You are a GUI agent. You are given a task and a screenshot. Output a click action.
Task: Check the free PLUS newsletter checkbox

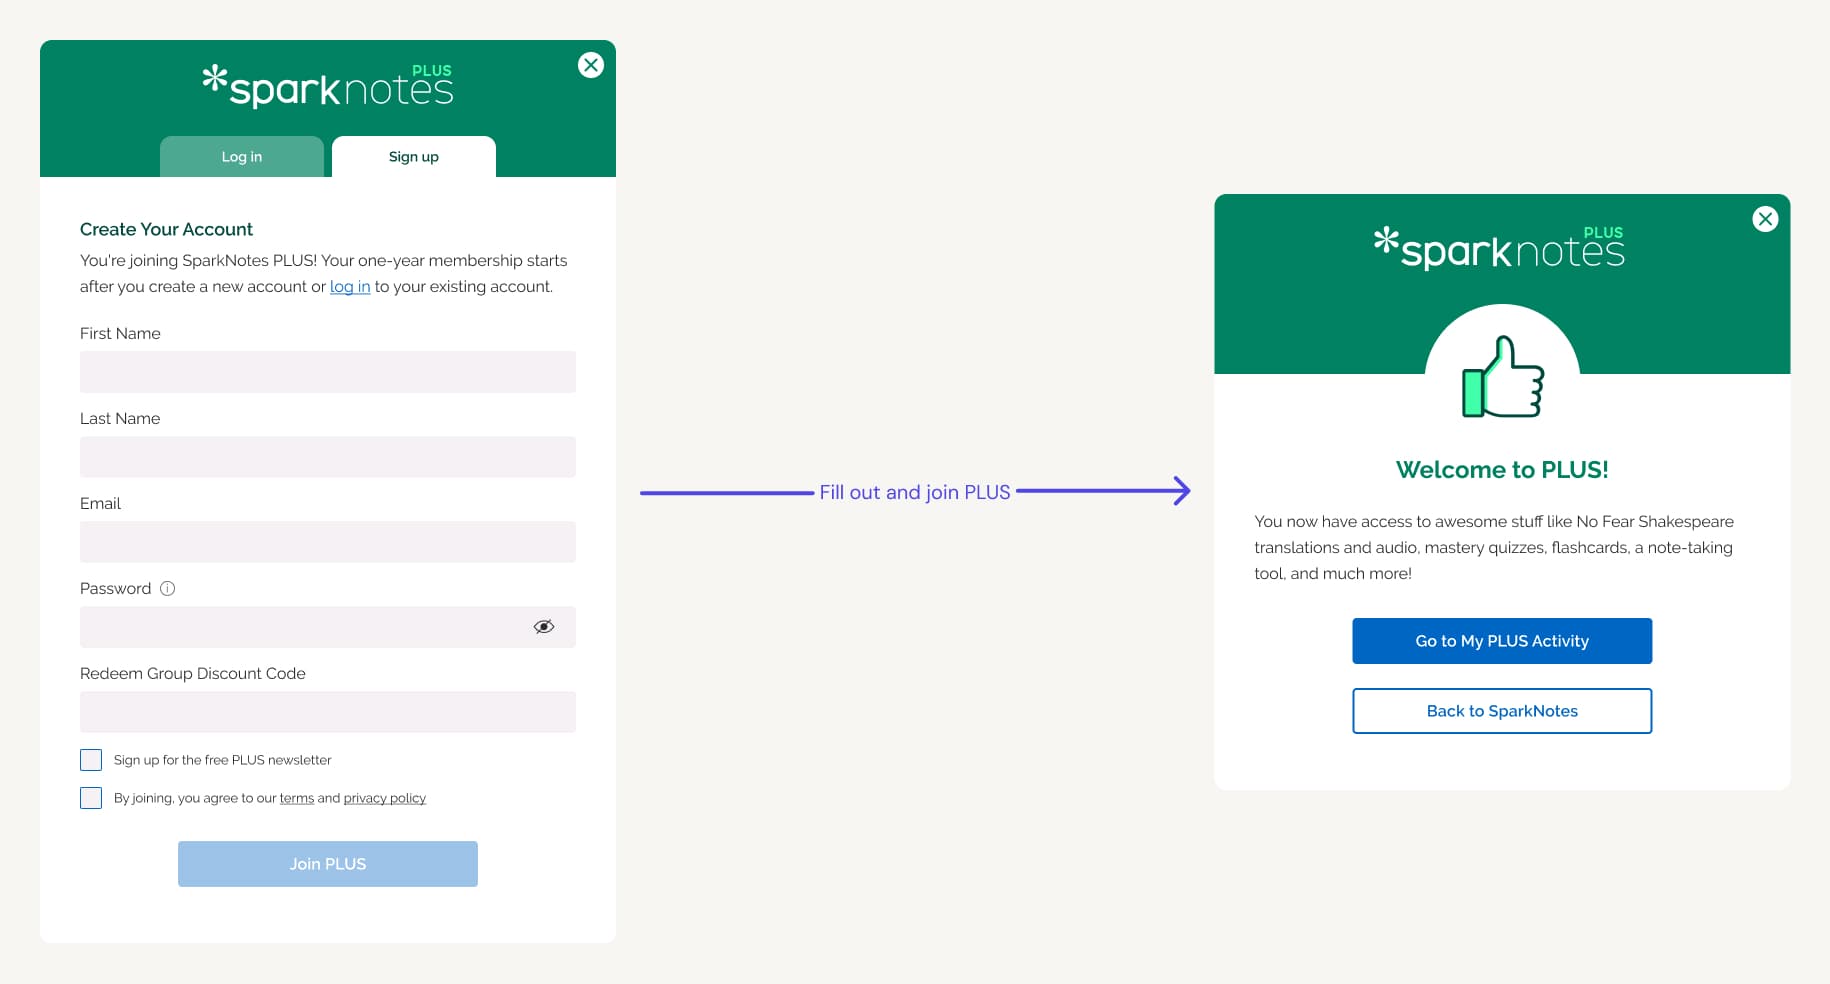tap(91, 760)
